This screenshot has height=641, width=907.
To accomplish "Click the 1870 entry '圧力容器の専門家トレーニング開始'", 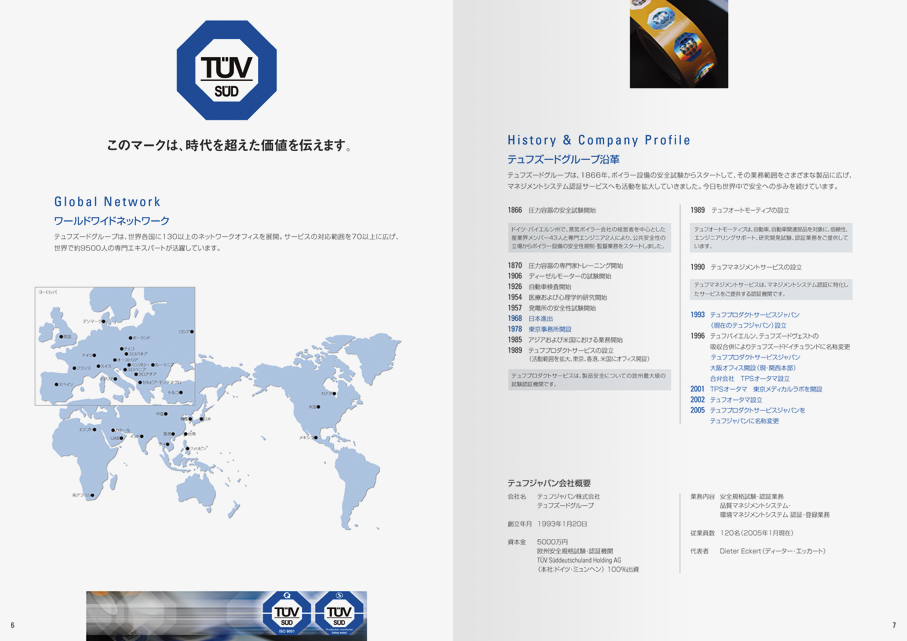I will (576, 266).
